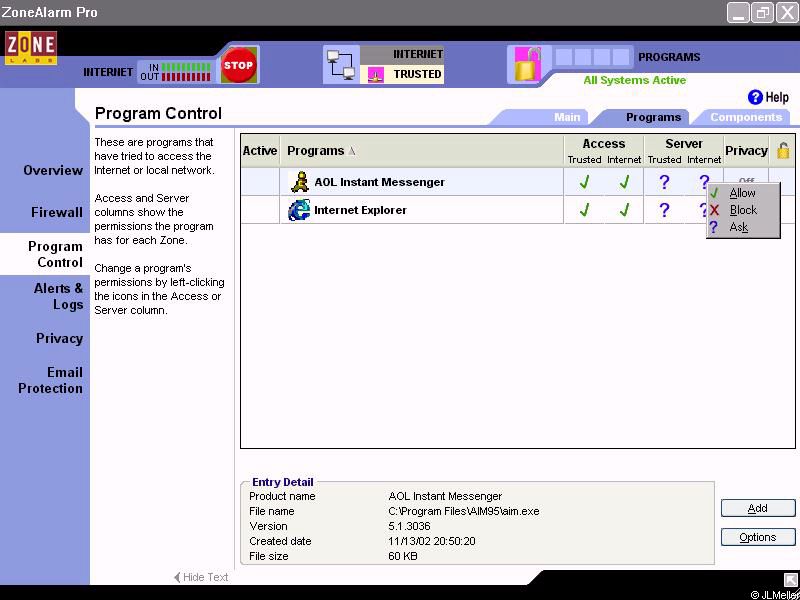Open Overview in the sidebar

tap(53, 170)
